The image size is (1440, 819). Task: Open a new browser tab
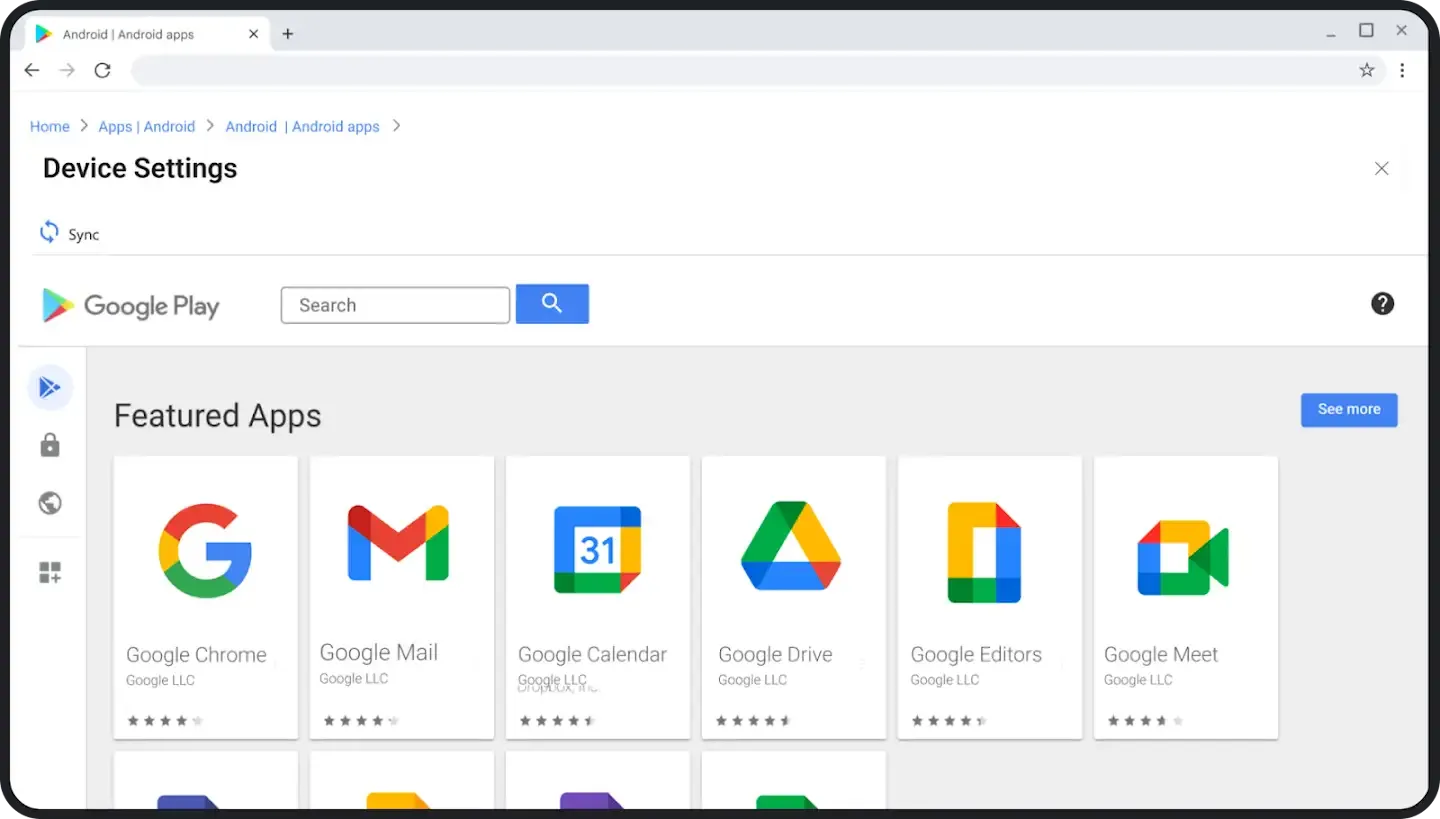click(x=288, y=33)
